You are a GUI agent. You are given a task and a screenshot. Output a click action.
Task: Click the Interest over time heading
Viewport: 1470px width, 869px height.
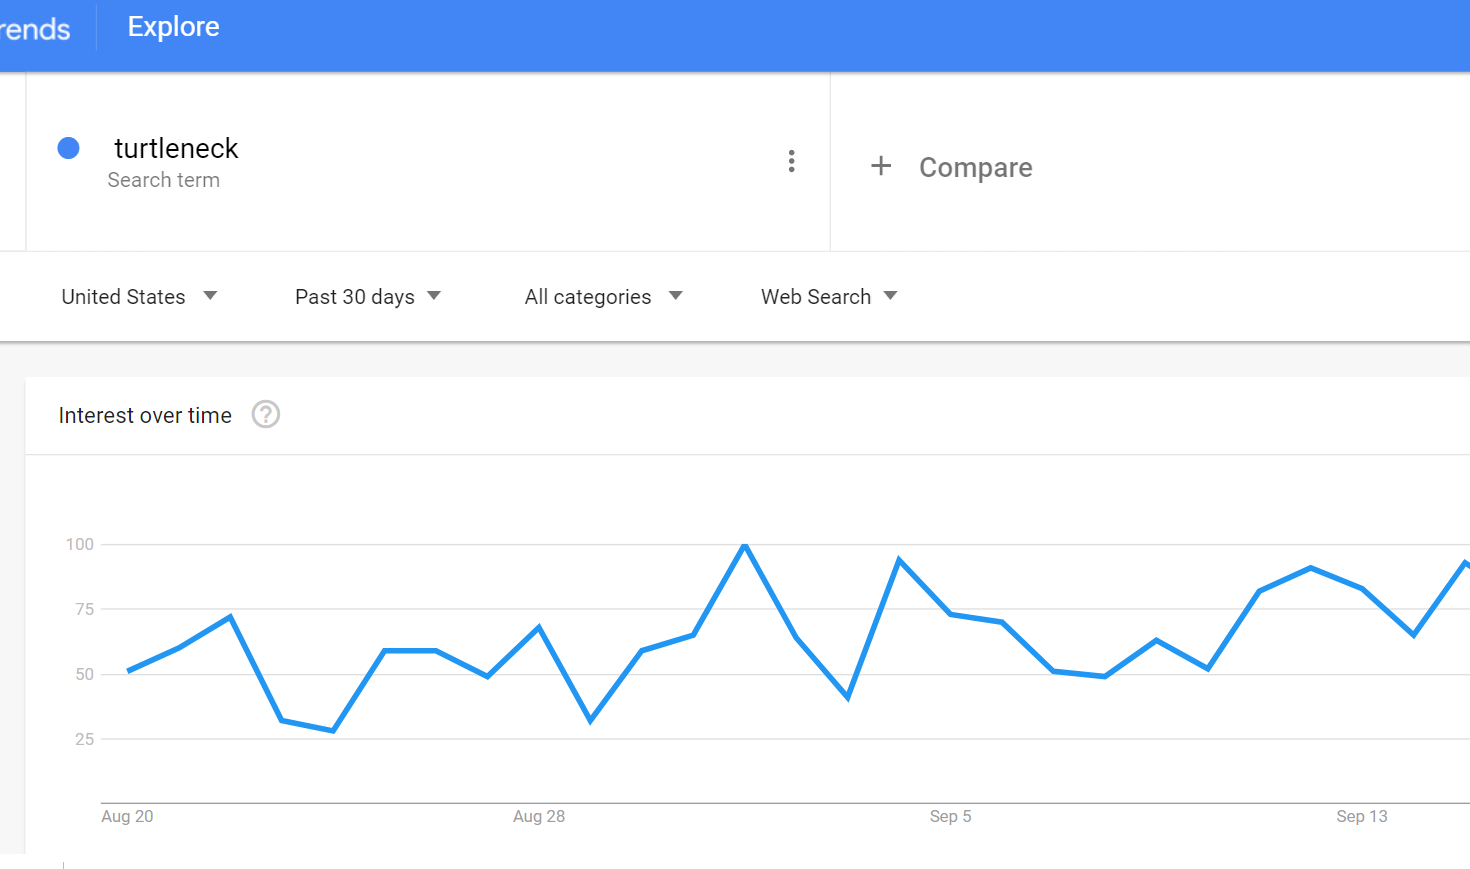[145, 415]
